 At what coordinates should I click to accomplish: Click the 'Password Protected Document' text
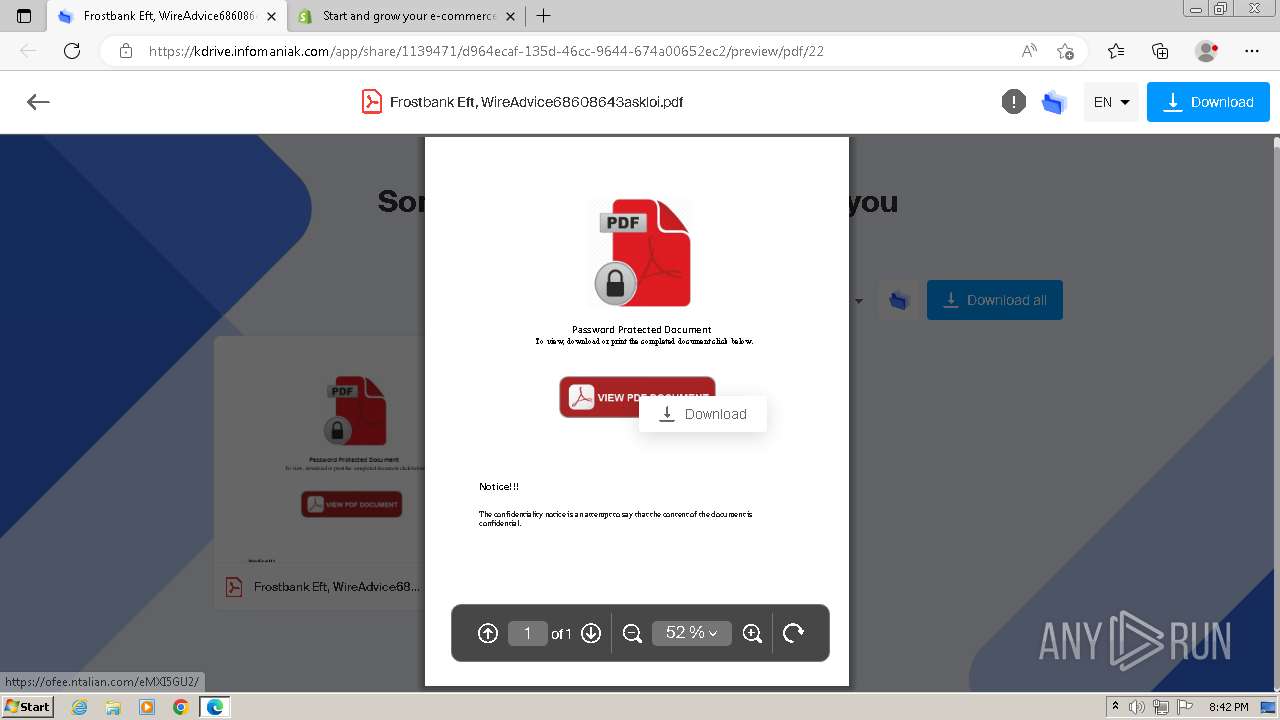[x=642, y=330]
